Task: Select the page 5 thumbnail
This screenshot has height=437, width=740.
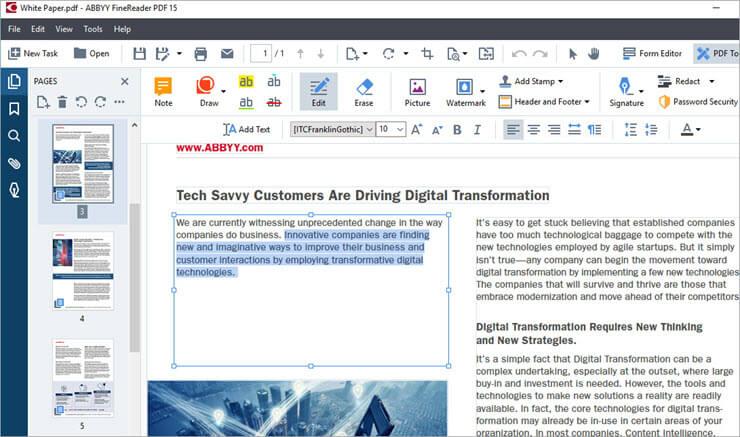Action: [83, 378]
